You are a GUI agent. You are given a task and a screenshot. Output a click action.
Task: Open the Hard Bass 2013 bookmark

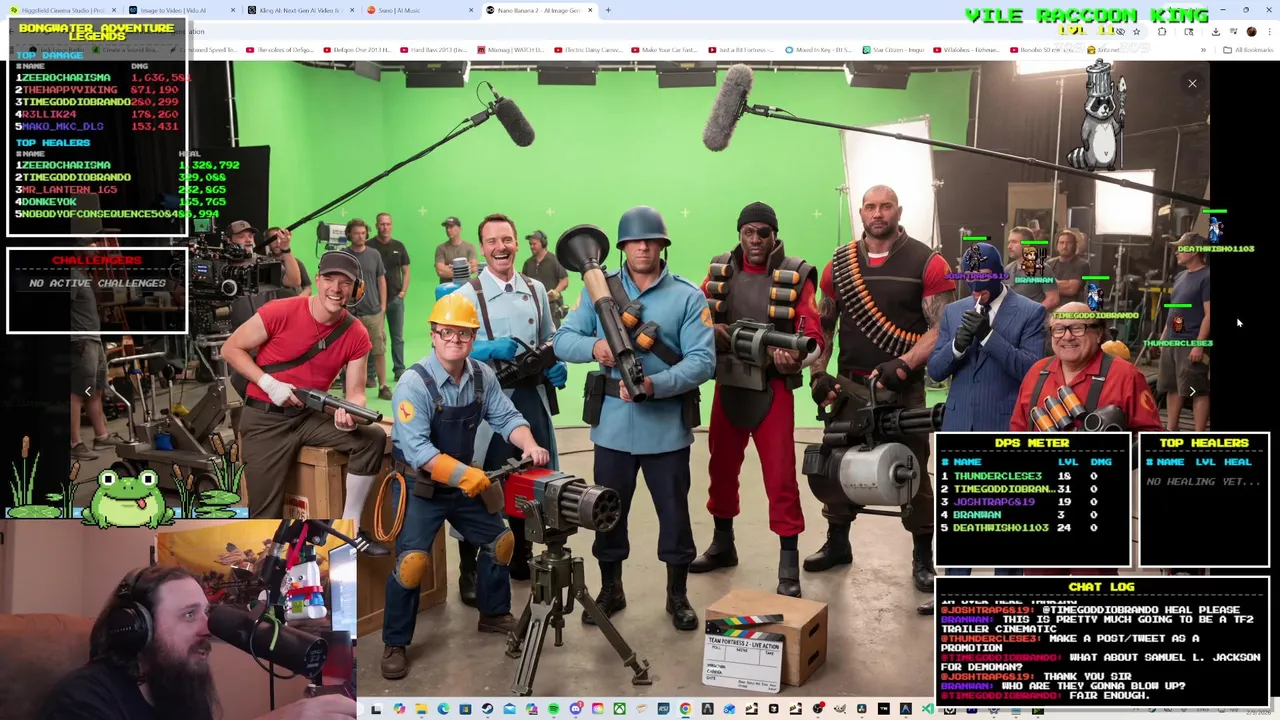[x=435, y=49]
